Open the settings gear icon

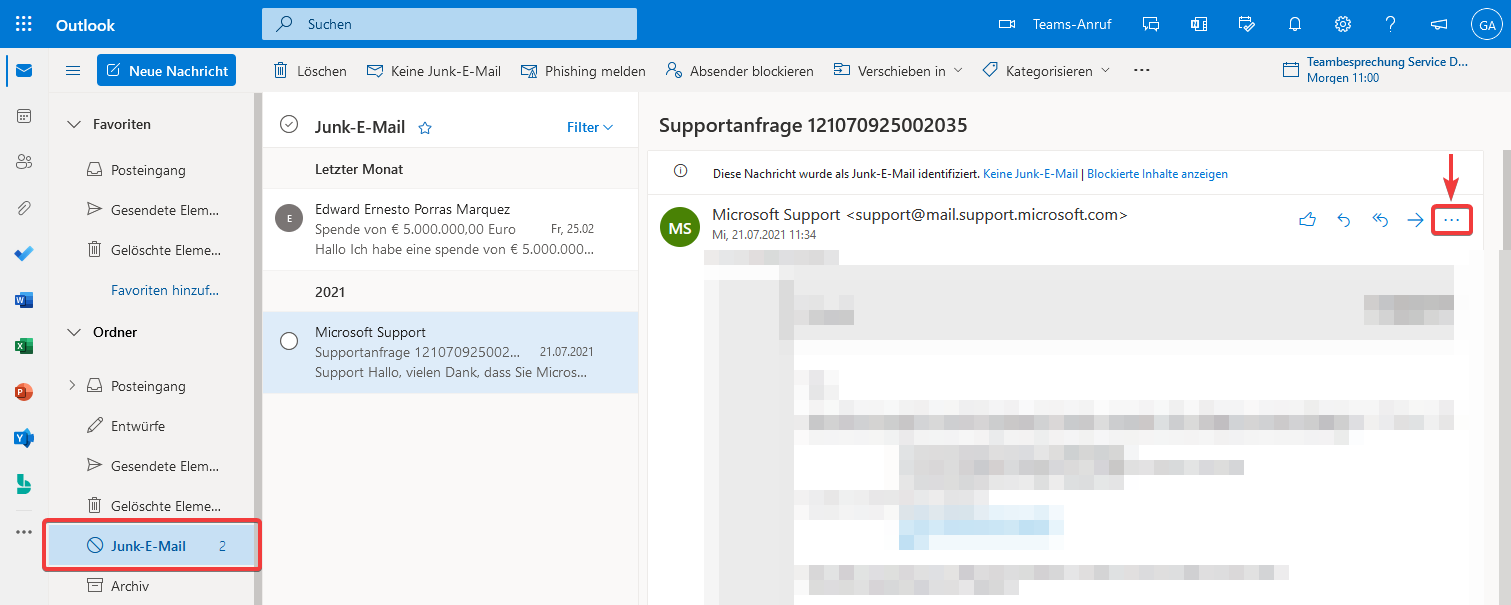point(1343,24)
